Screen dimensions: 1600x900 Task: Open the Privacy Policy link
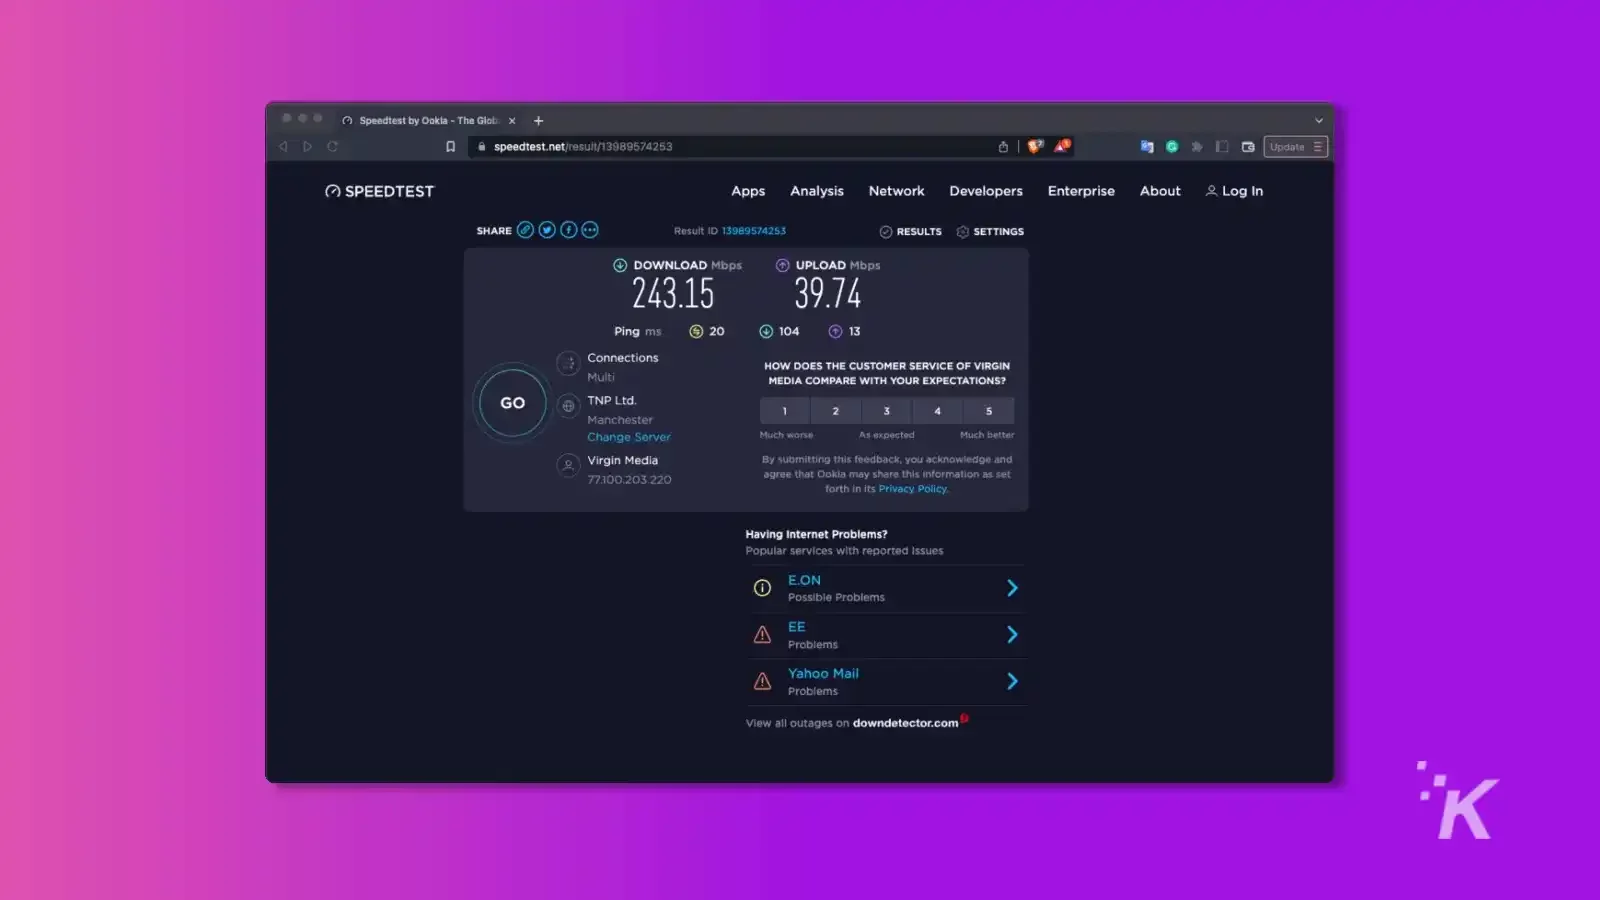913,489
